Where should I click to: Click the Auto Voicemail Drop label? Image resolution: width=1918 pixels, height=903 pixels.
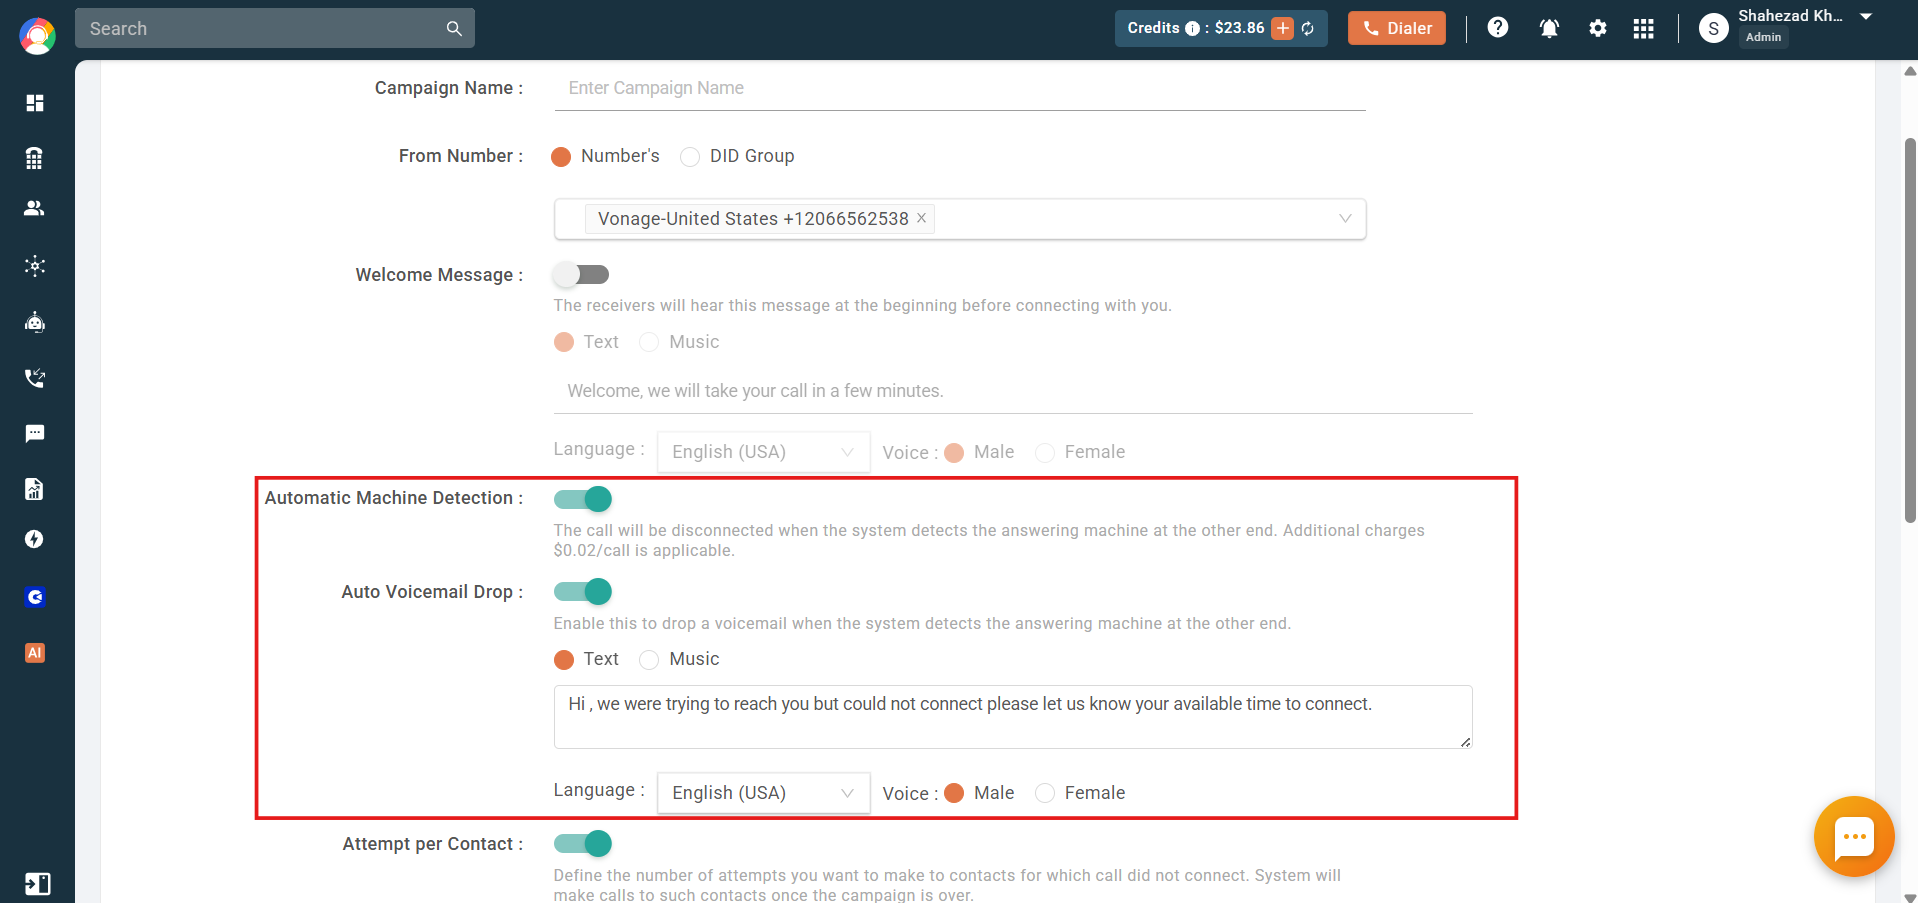[x=432, y=592]
